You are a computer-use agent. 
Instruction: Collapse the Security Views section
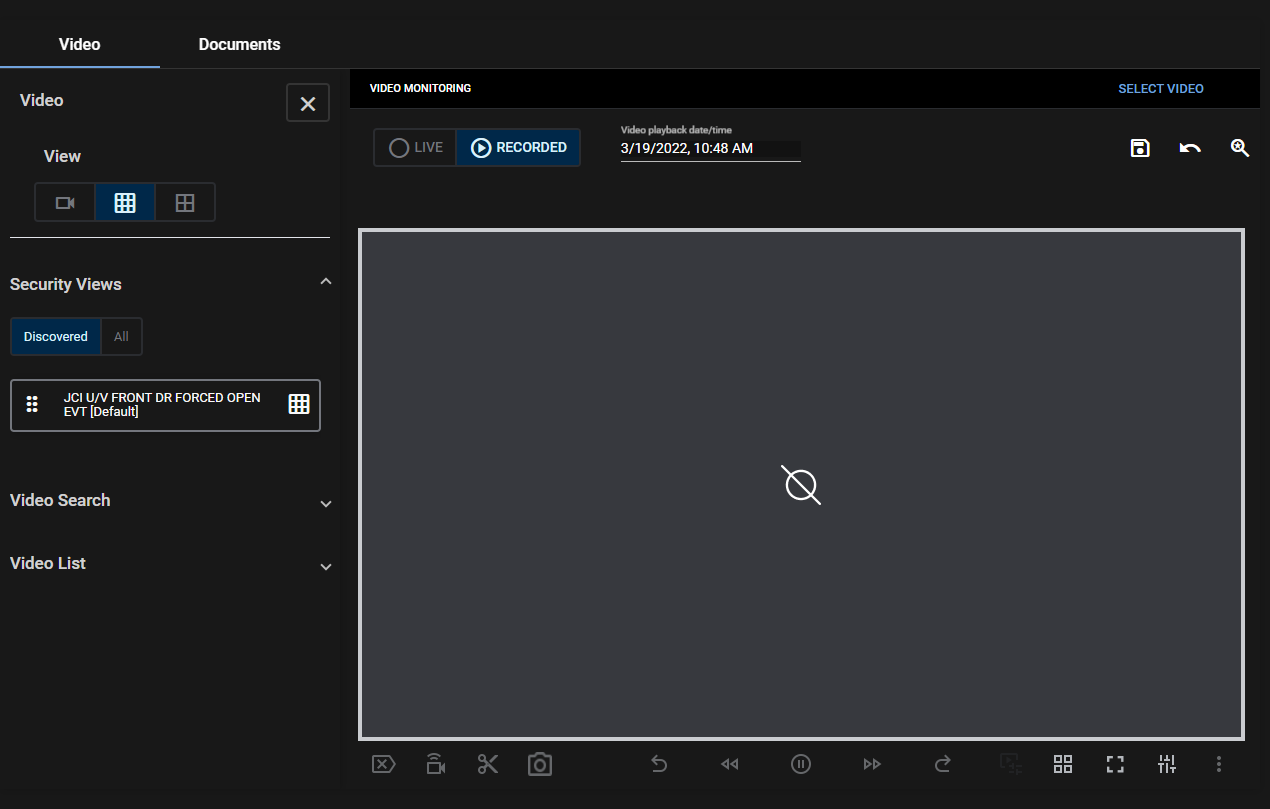pos(325,283)
